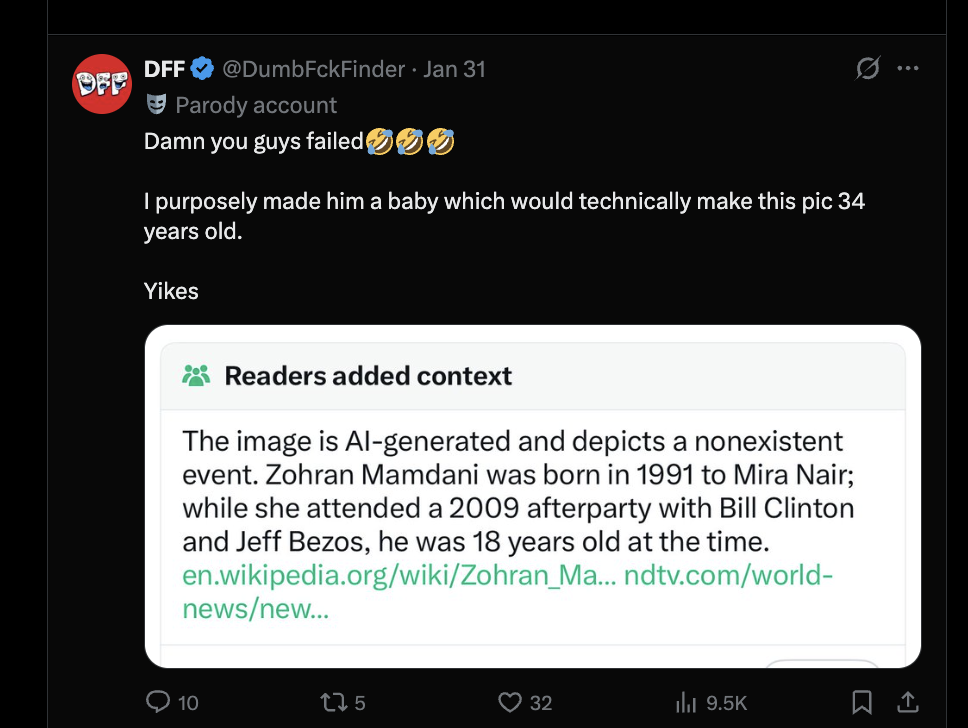This screenshot has height=728, width=968.
Task: Open the ndtv.com world-news link
Action: pyautogui.click(x=728, y=577)
